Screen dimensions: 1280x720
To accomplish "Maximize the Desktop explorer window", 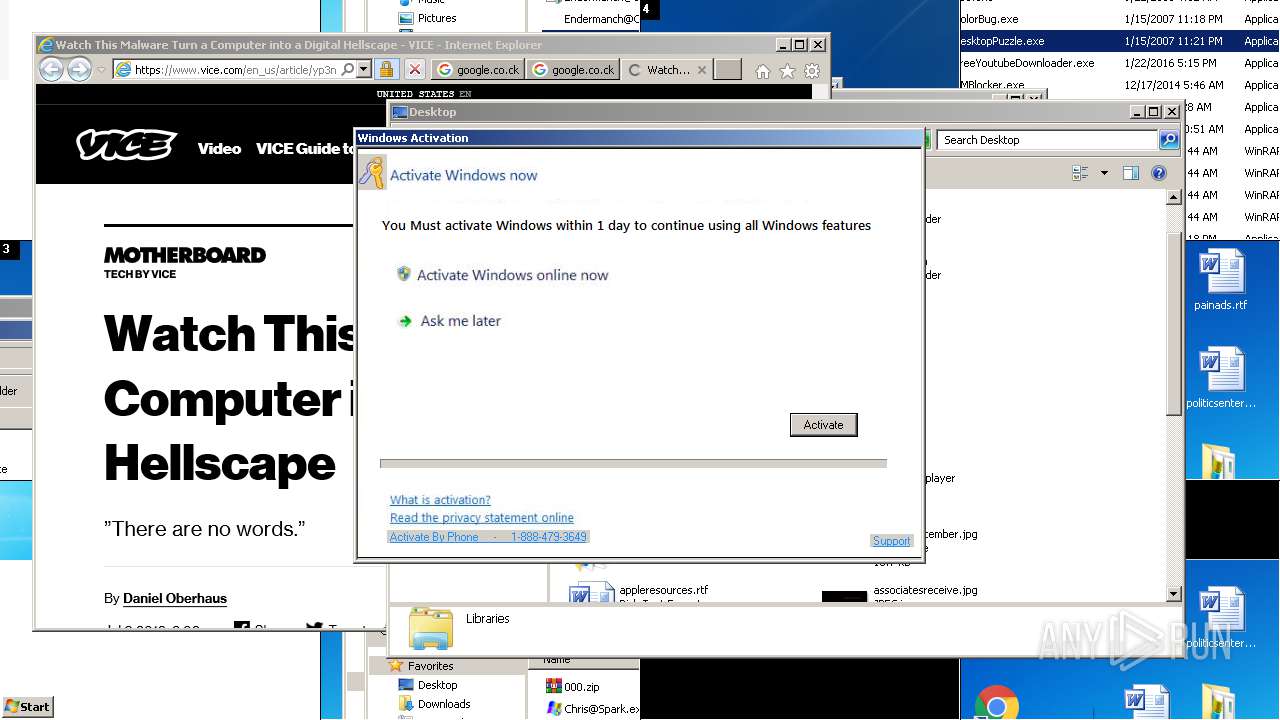I will (1153, 112).
